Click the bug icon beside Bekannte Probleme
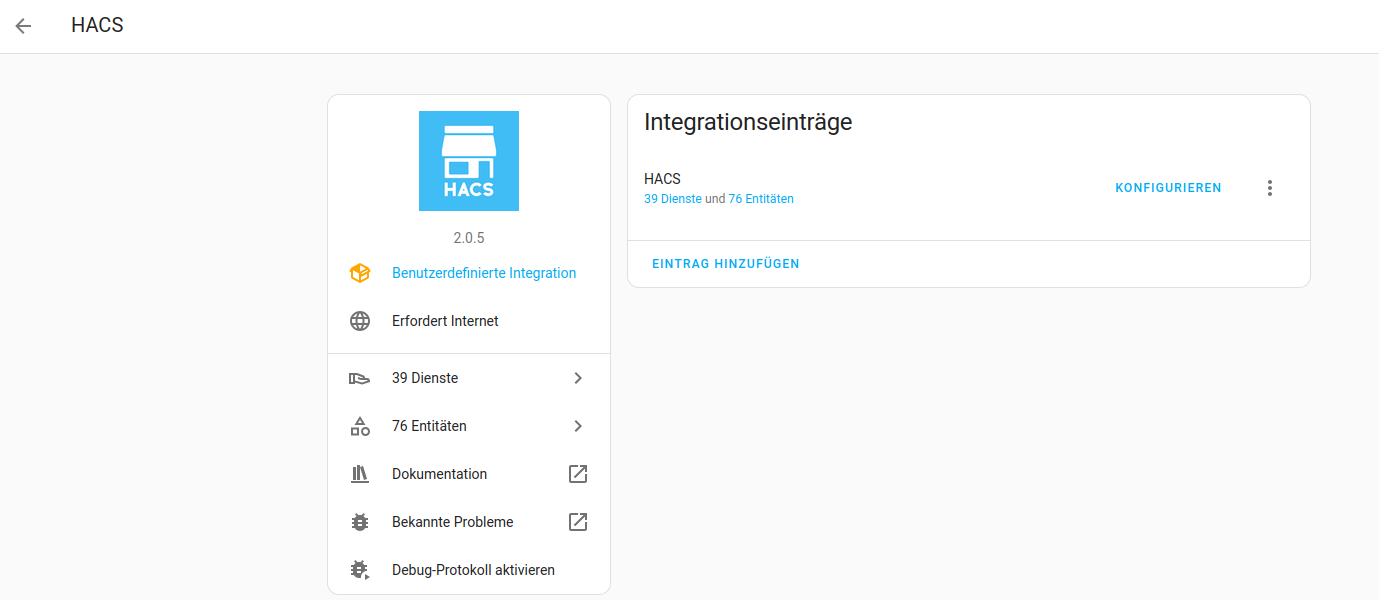This screenshot has width=1379, height=600. 360,522
